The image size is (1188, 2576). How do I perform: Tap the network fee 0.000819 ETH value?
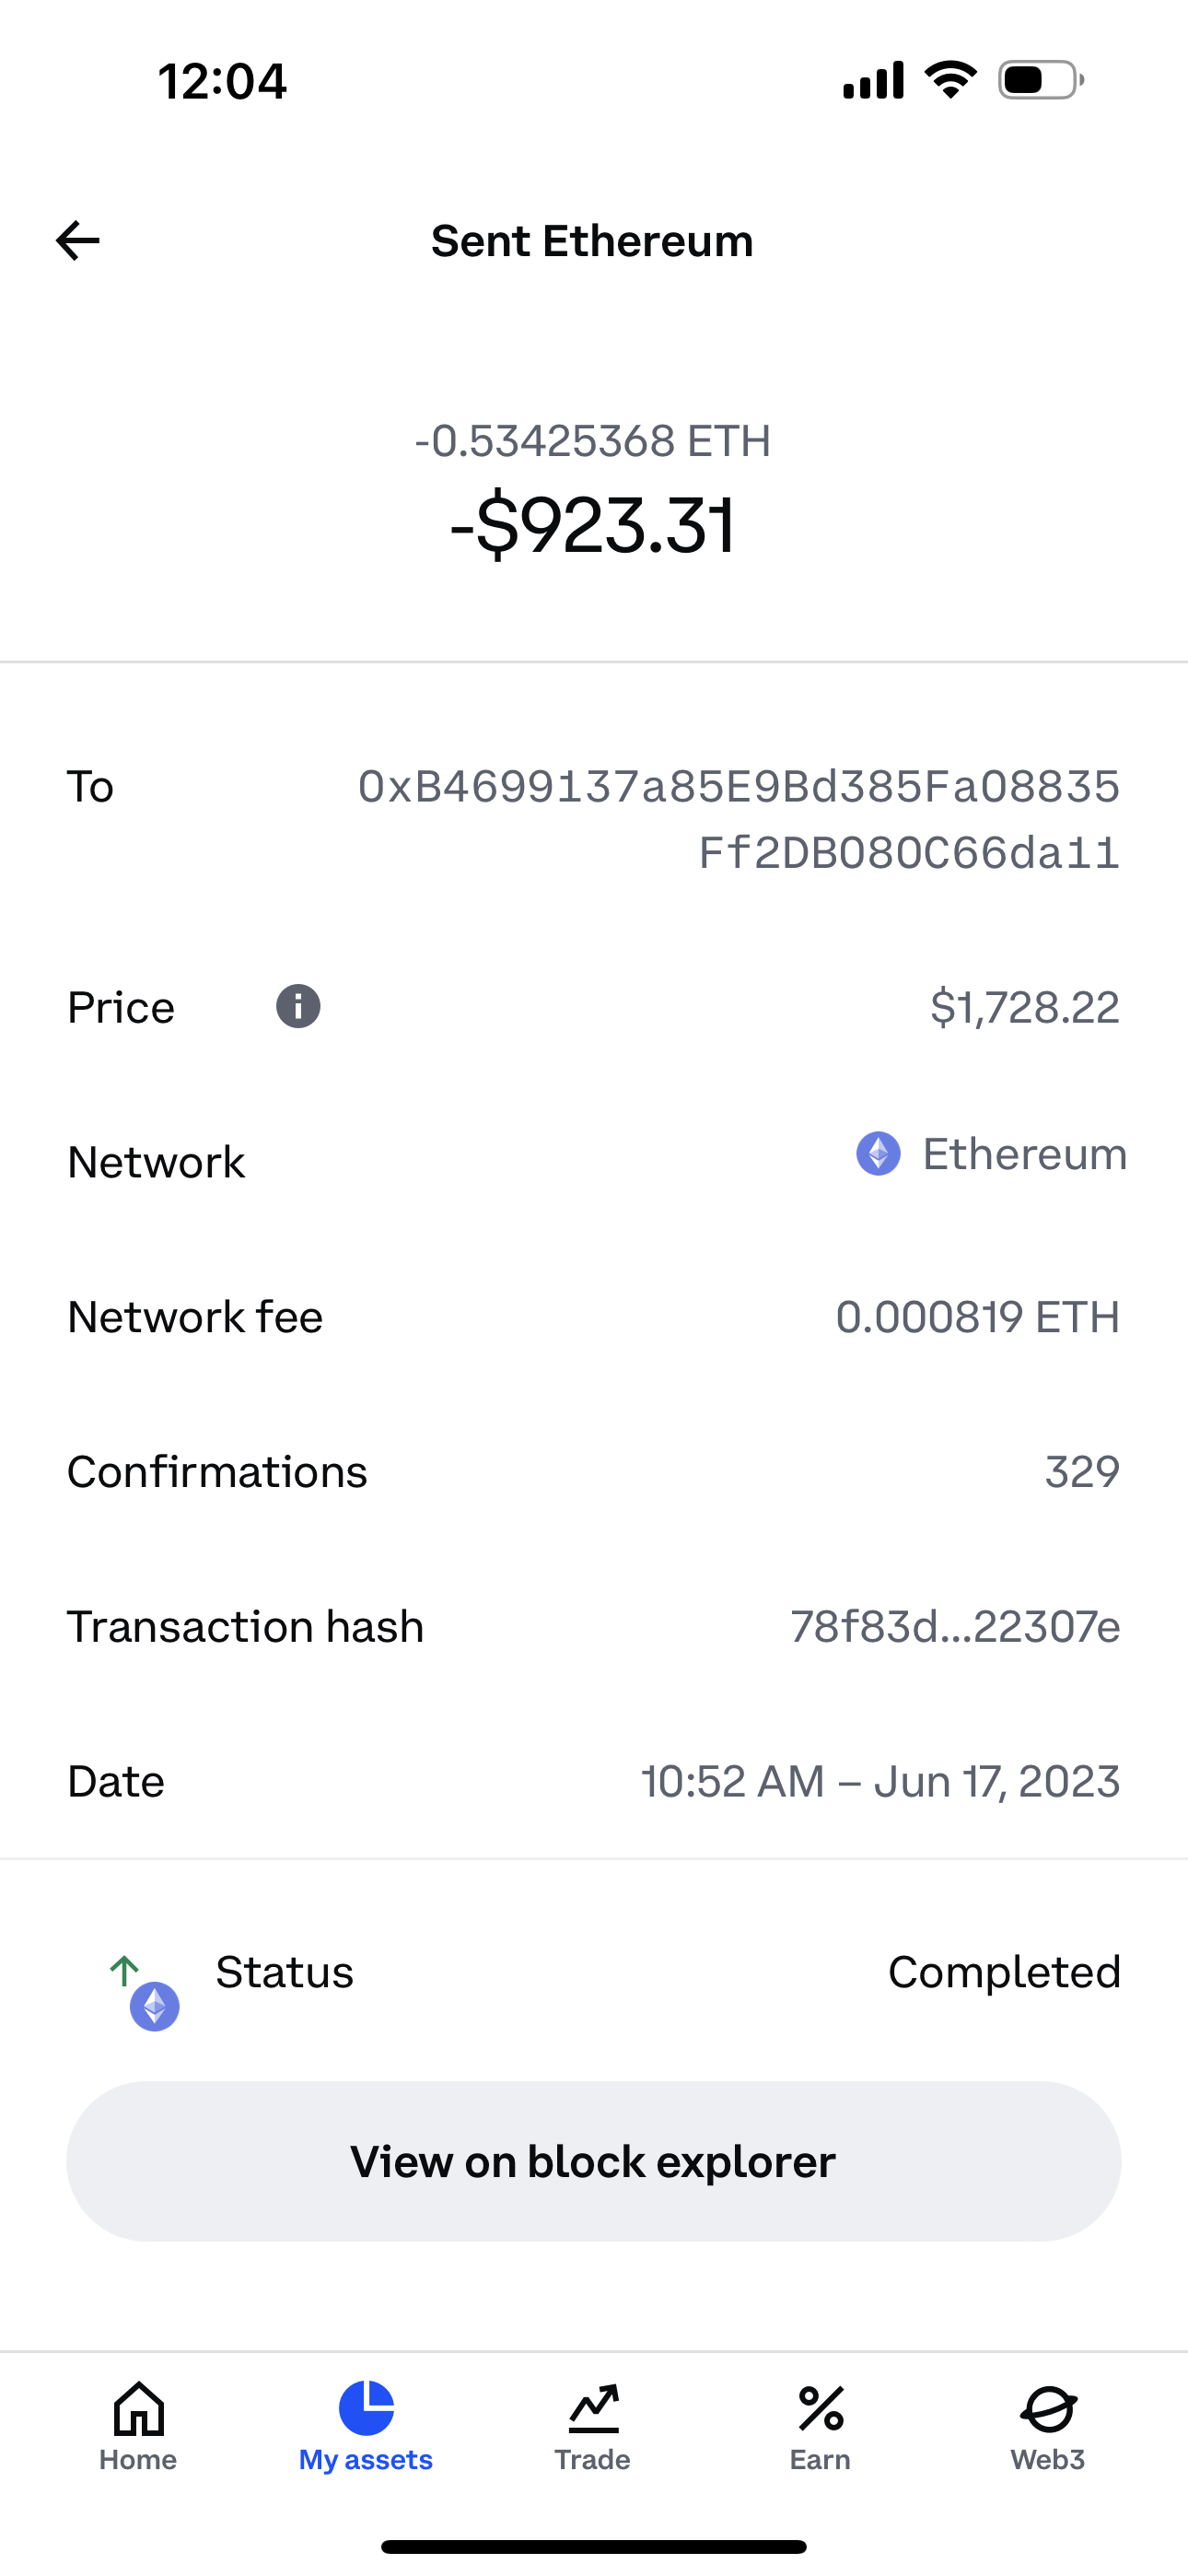click(x=977, y=1317)
